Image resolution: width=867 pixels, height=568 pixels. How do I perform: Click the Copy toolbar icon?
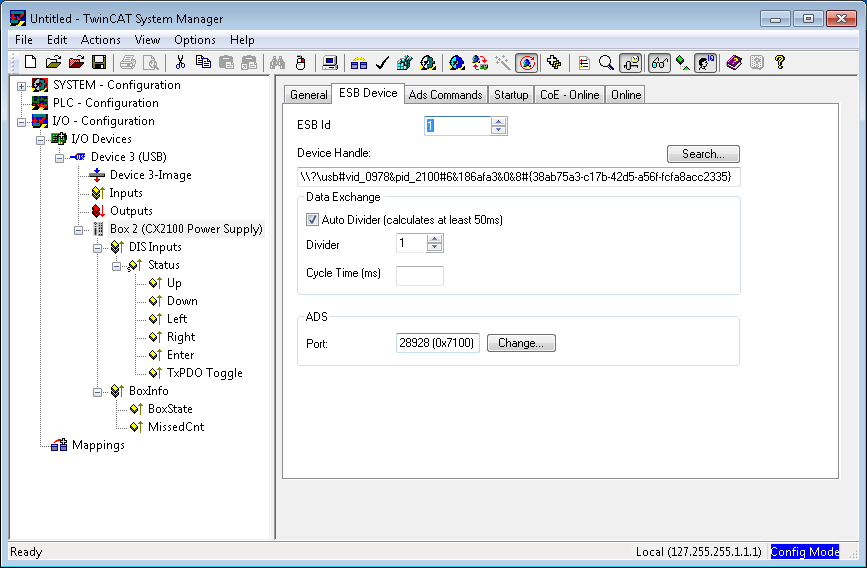(203, 62)
